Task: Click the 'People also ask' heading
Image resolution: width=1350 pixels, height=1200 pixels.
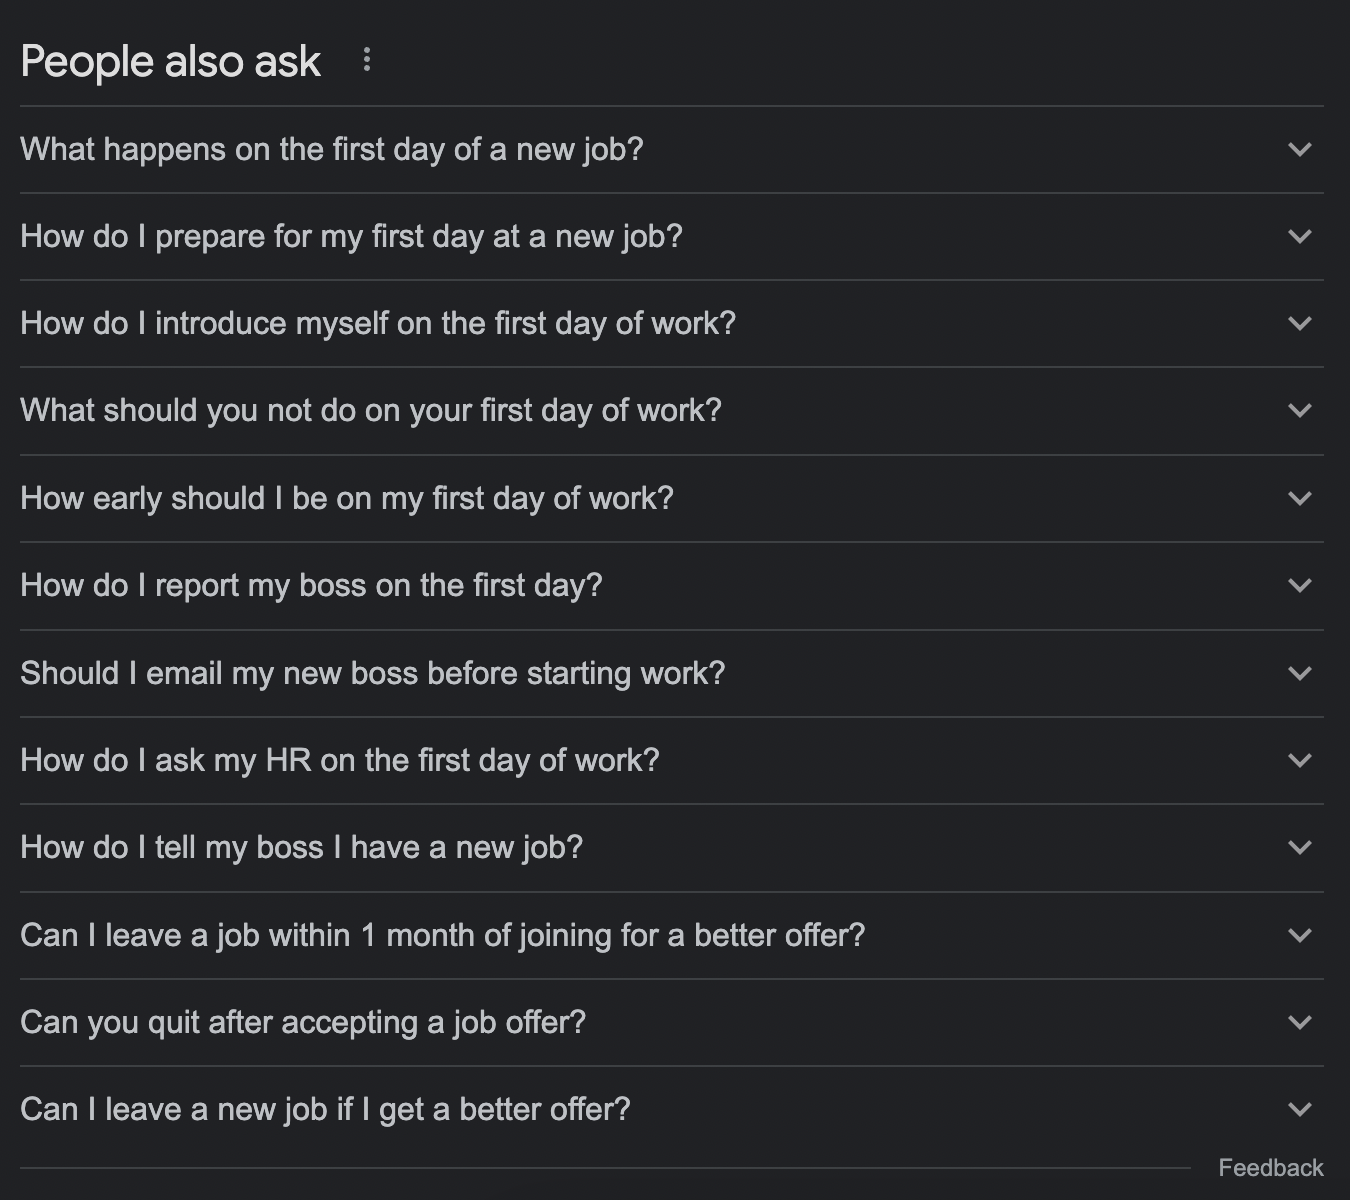Action: pos(170,60)
